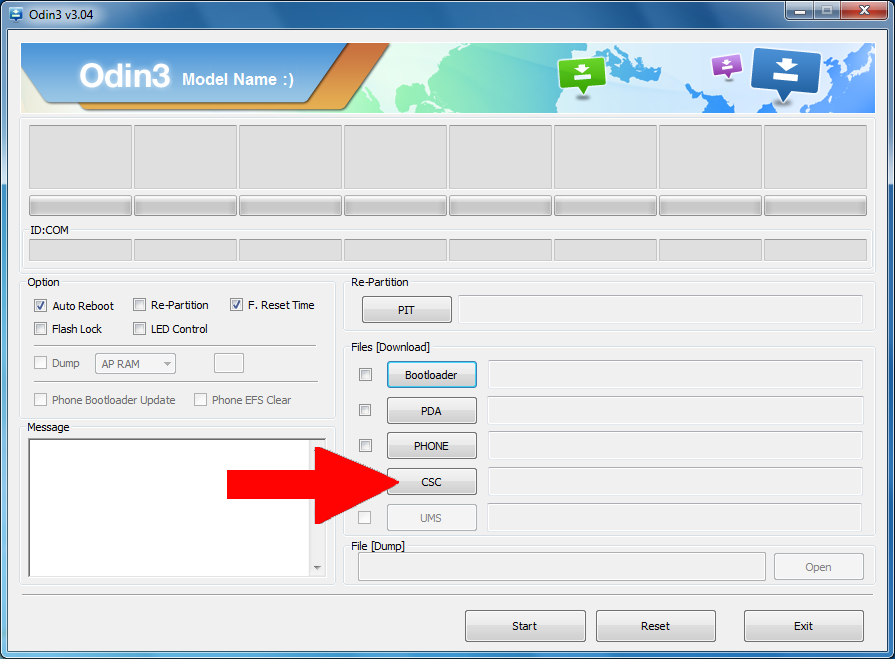Click the PIT file path field
The image size is (895, 659).
click(660, 309)
